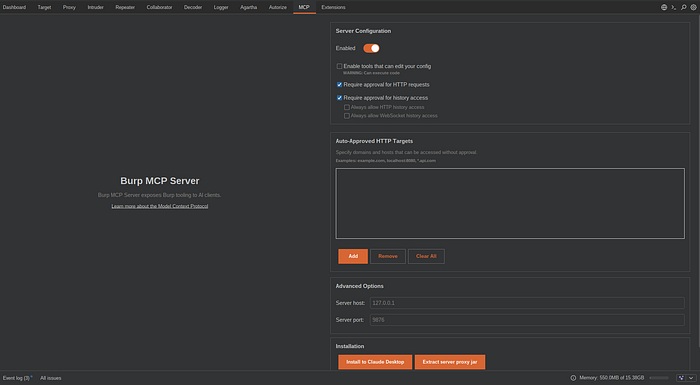The image size is (700, 385).
Task: Select the Intruder tab
Action: point(96,7)
